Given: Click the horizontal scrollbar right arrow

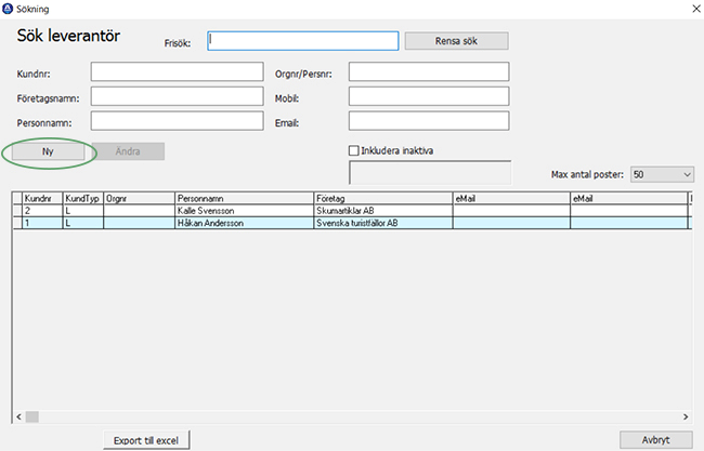Looking at the screenshot, I should point(686,417).
